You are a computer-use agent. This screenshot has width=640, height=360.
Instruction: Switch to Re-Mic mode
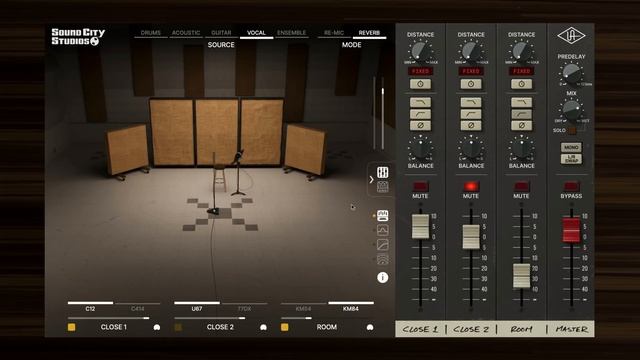tap(334, 33)
